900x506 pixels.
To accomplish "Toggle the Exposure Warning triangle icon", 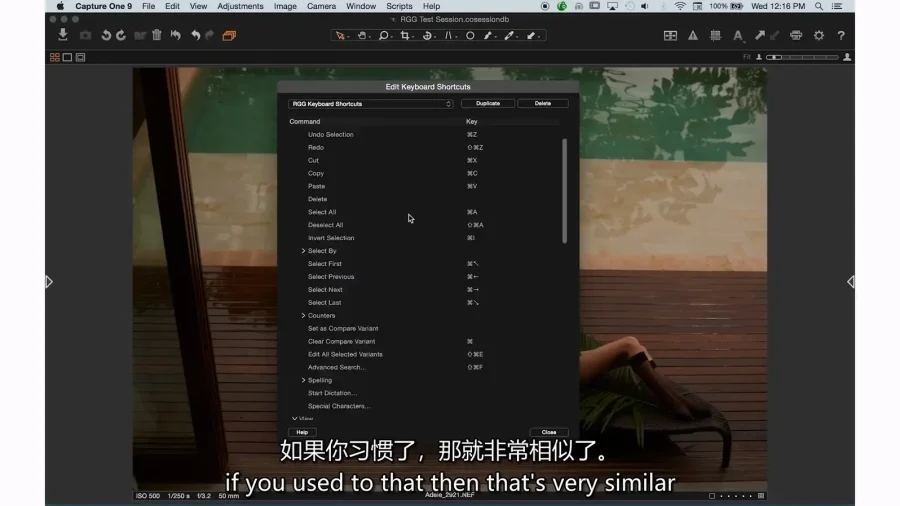I will pyautogui.click(x=693, y=36).
